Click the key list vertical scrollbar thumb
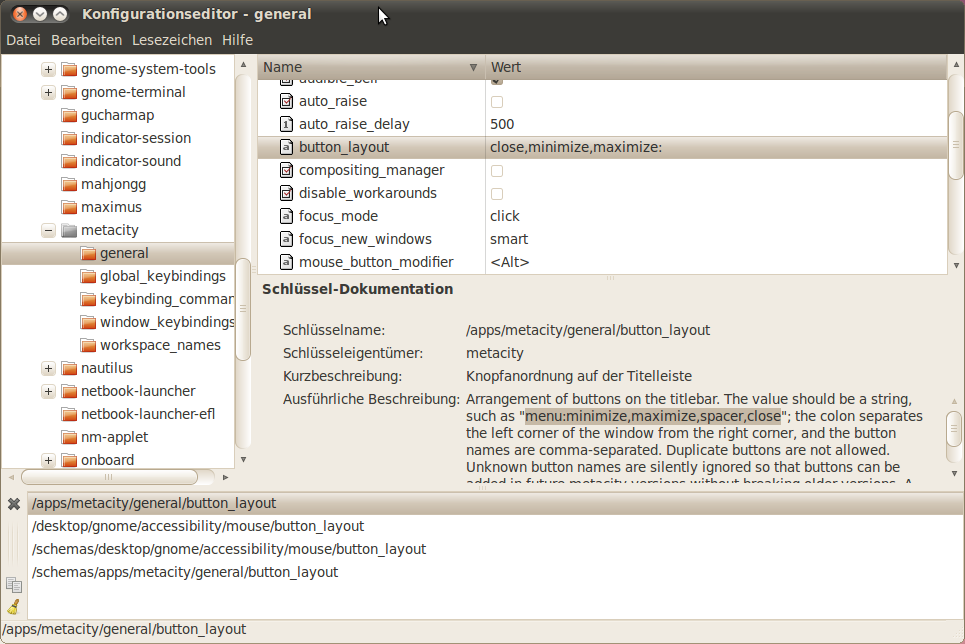 955,145
